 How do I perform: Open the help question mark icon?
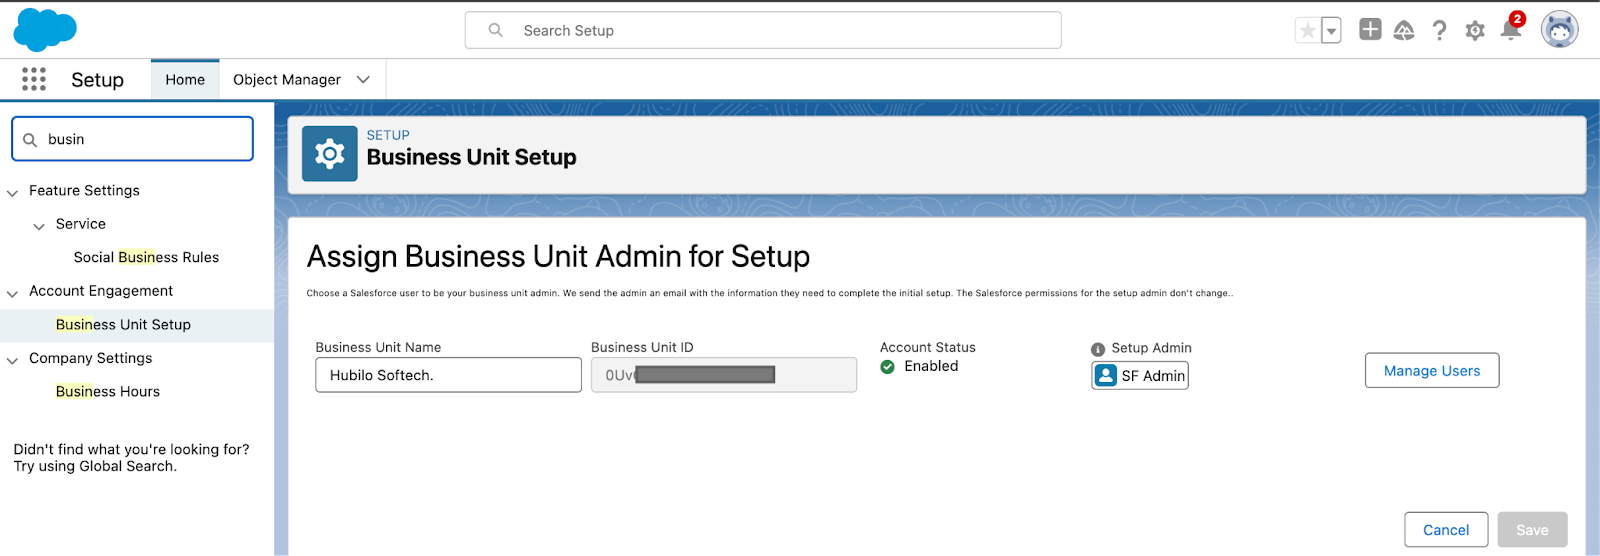click(x=1439, y=31)
